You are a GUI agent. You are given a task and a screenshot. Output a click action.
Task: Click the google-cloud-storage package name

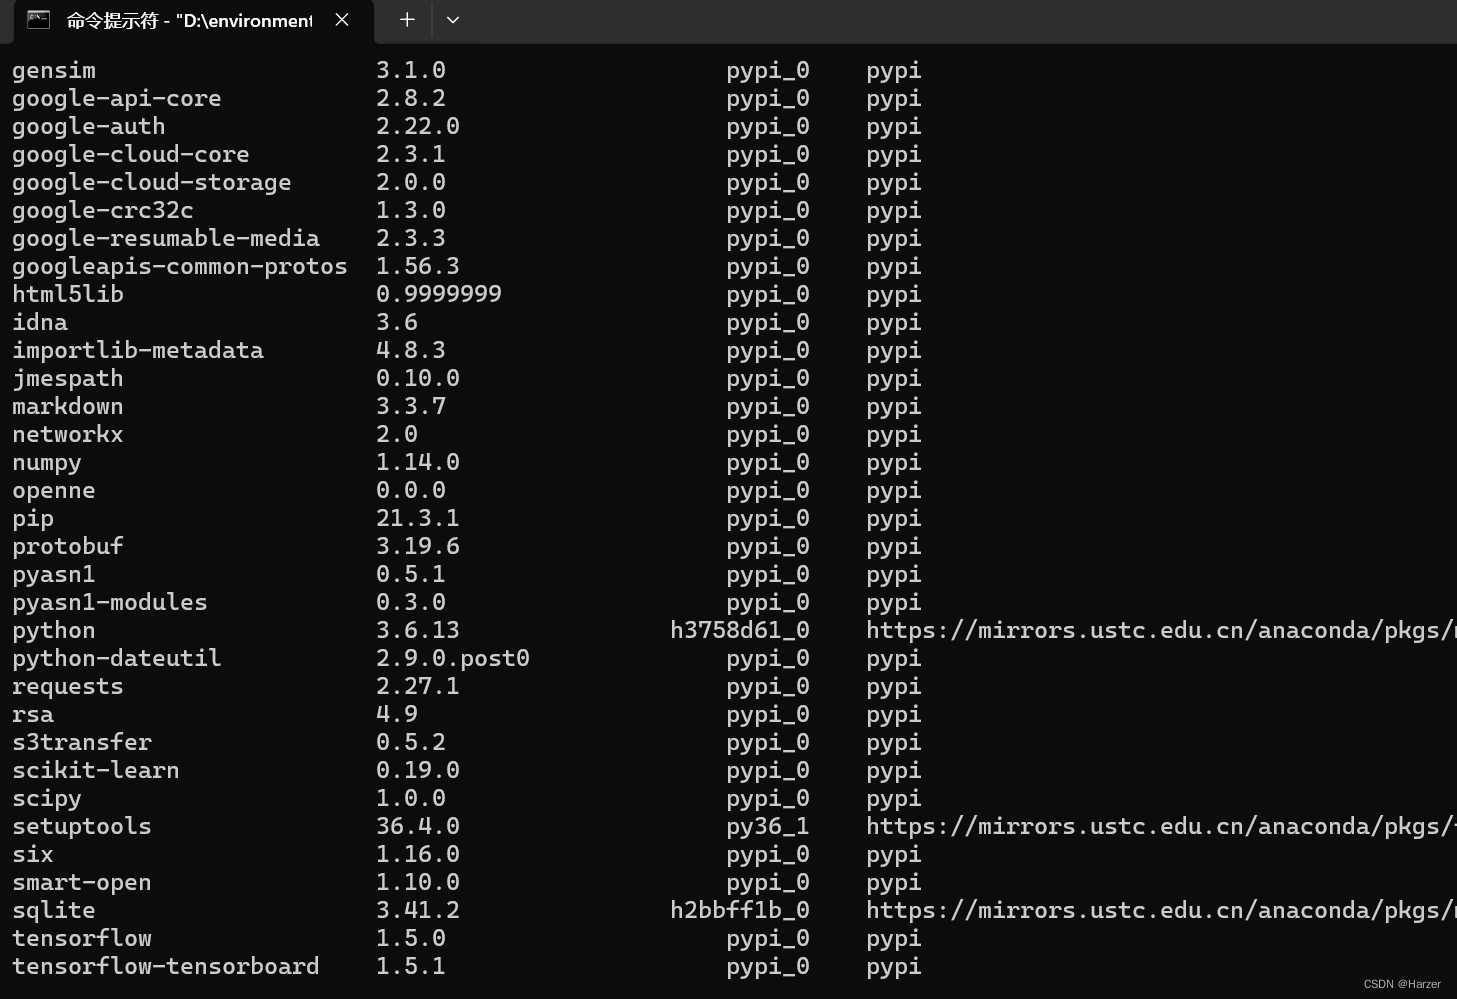151,182
